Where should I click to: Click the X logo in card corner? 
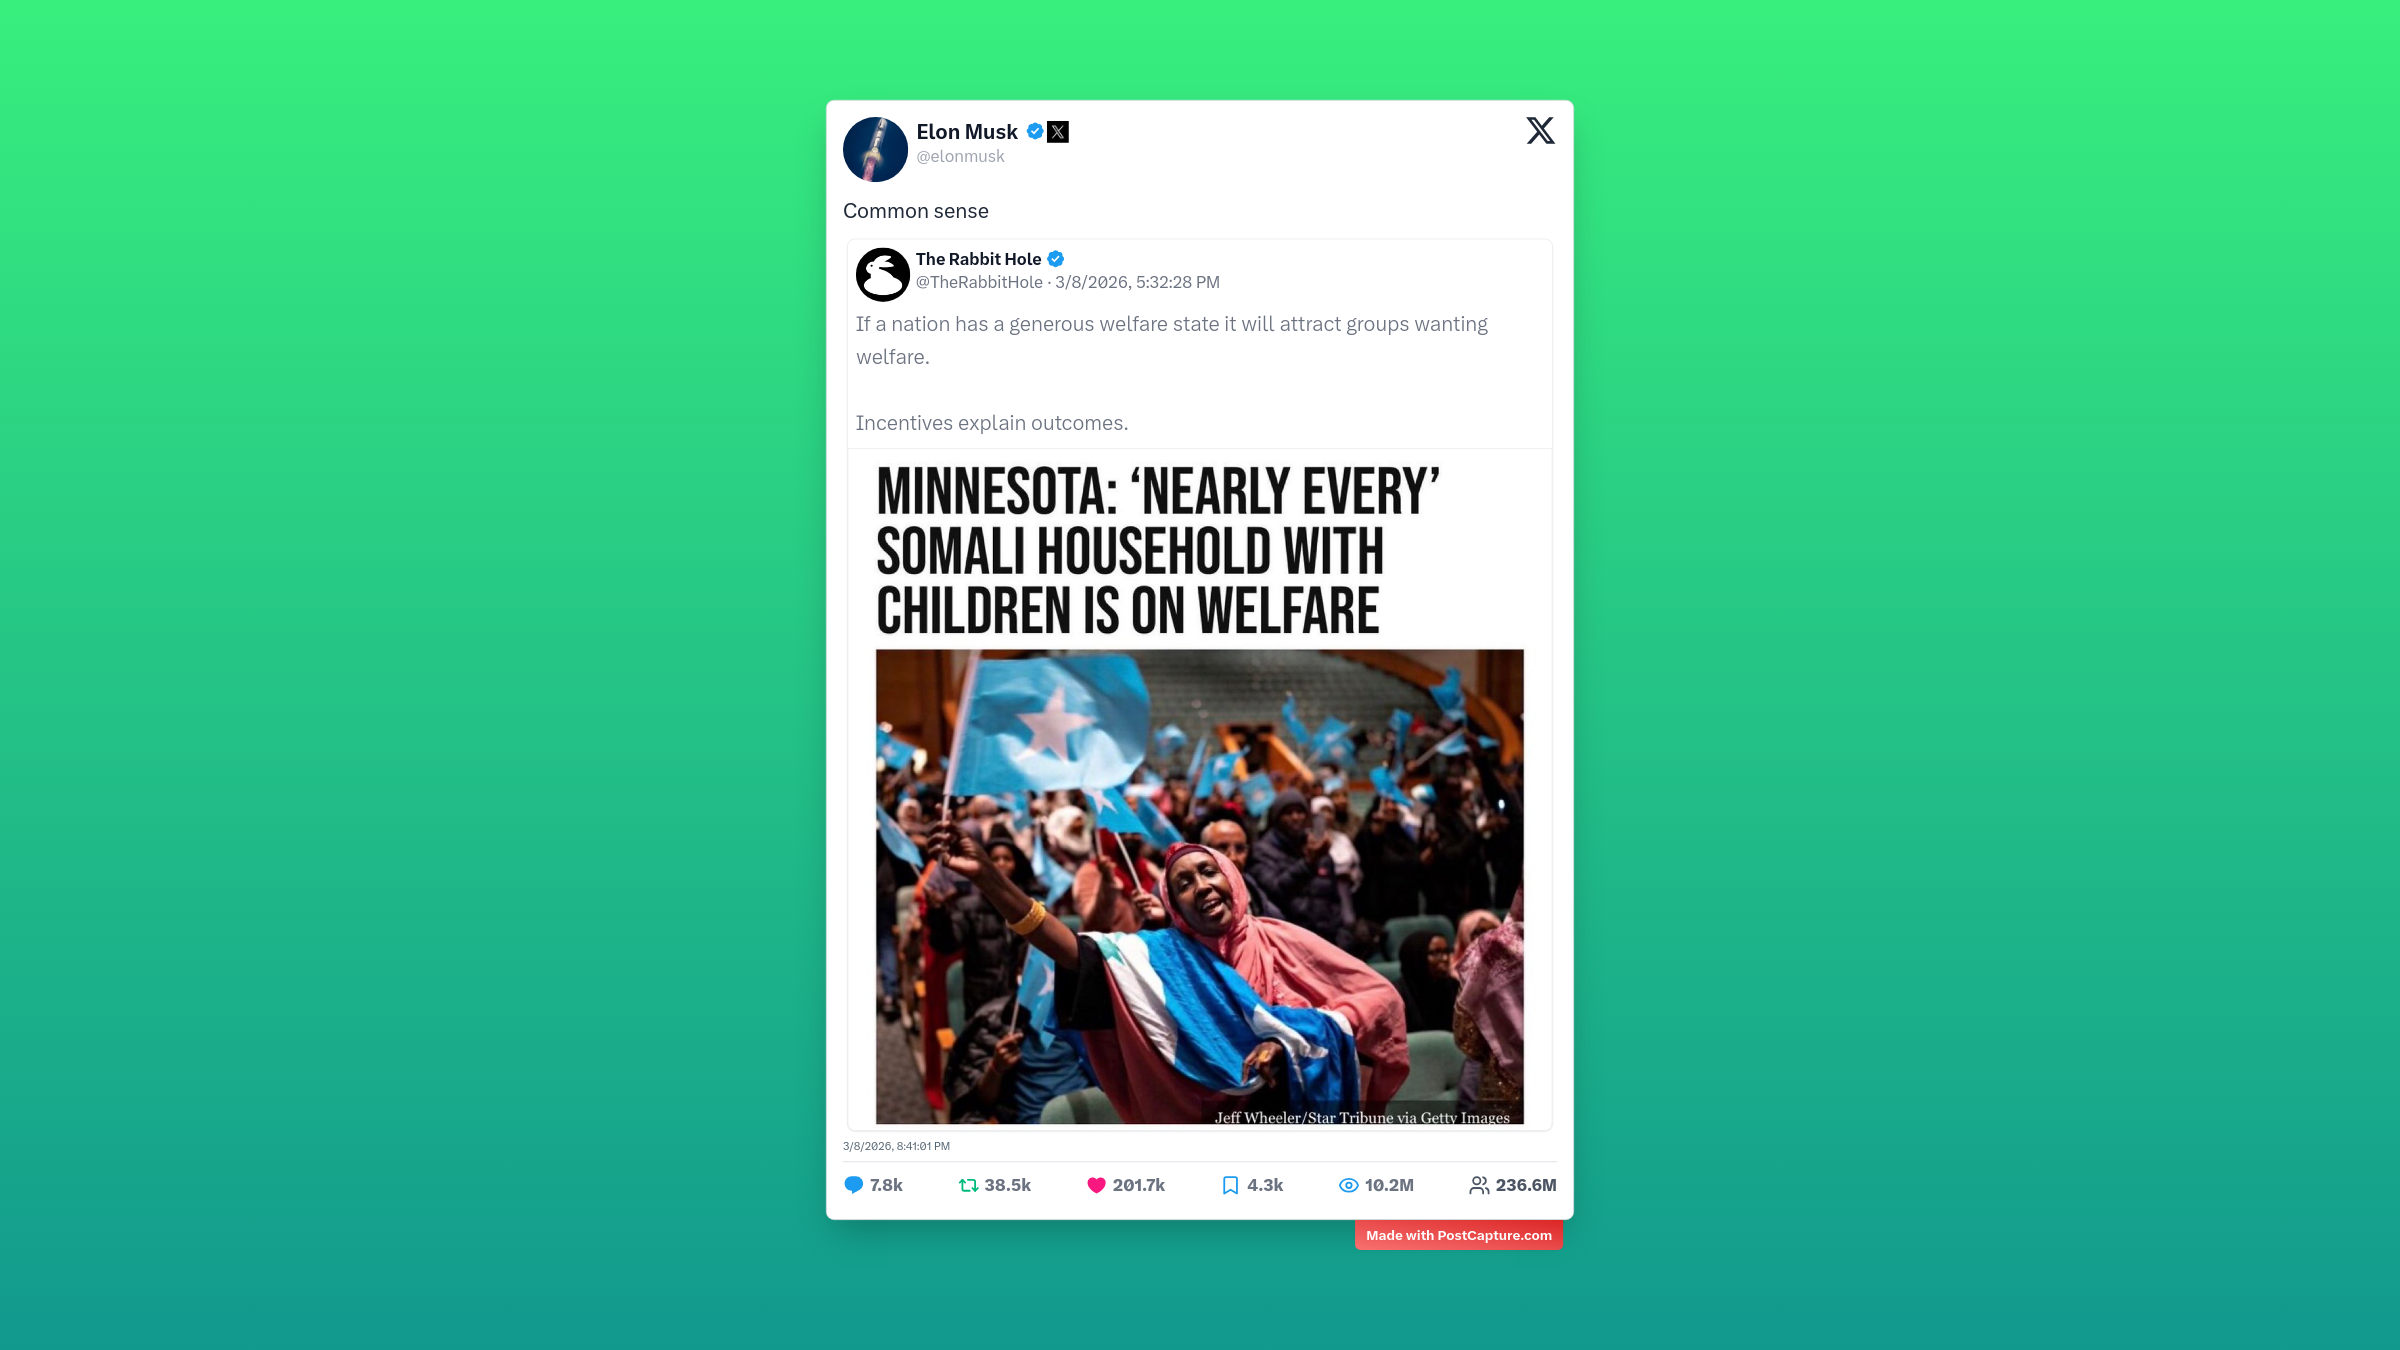tap(1540, 131)
